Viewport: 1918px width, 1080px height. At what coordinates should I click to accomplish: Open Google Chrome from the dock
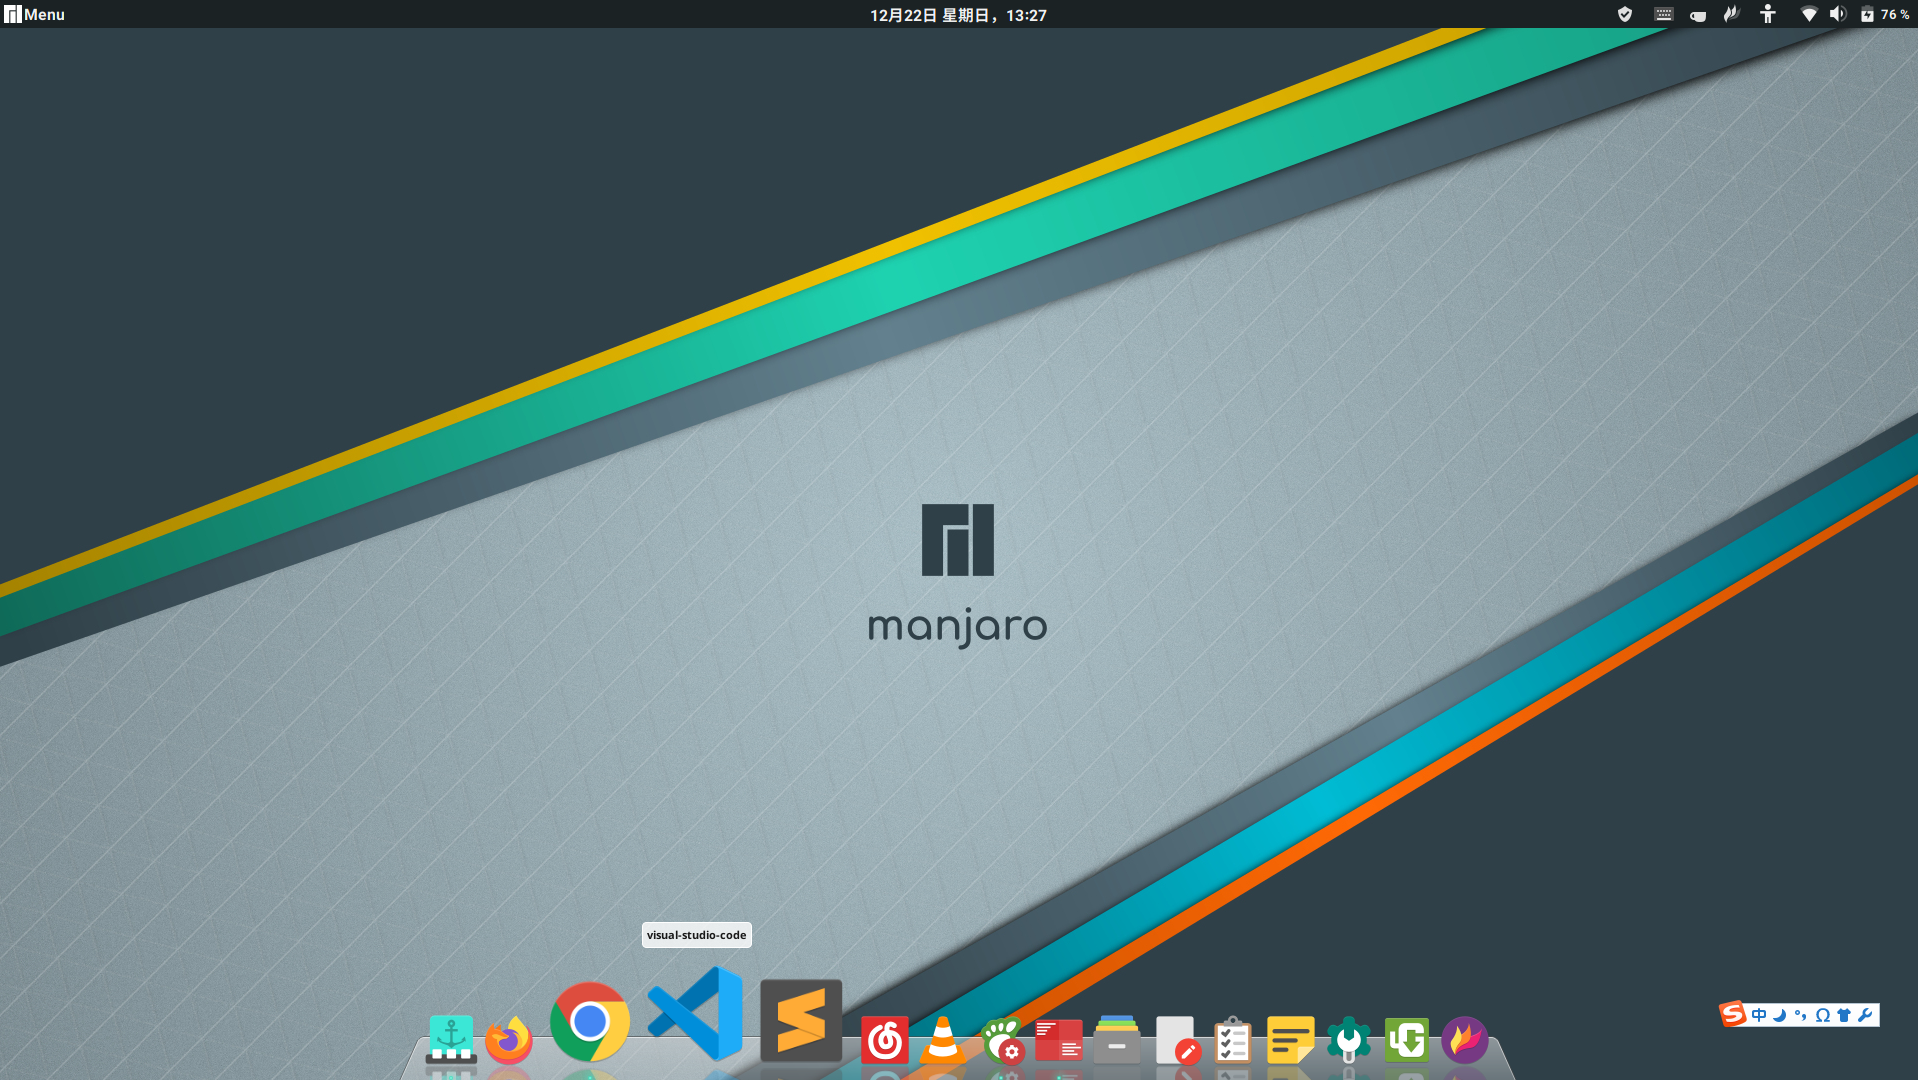pos(590,1021)
